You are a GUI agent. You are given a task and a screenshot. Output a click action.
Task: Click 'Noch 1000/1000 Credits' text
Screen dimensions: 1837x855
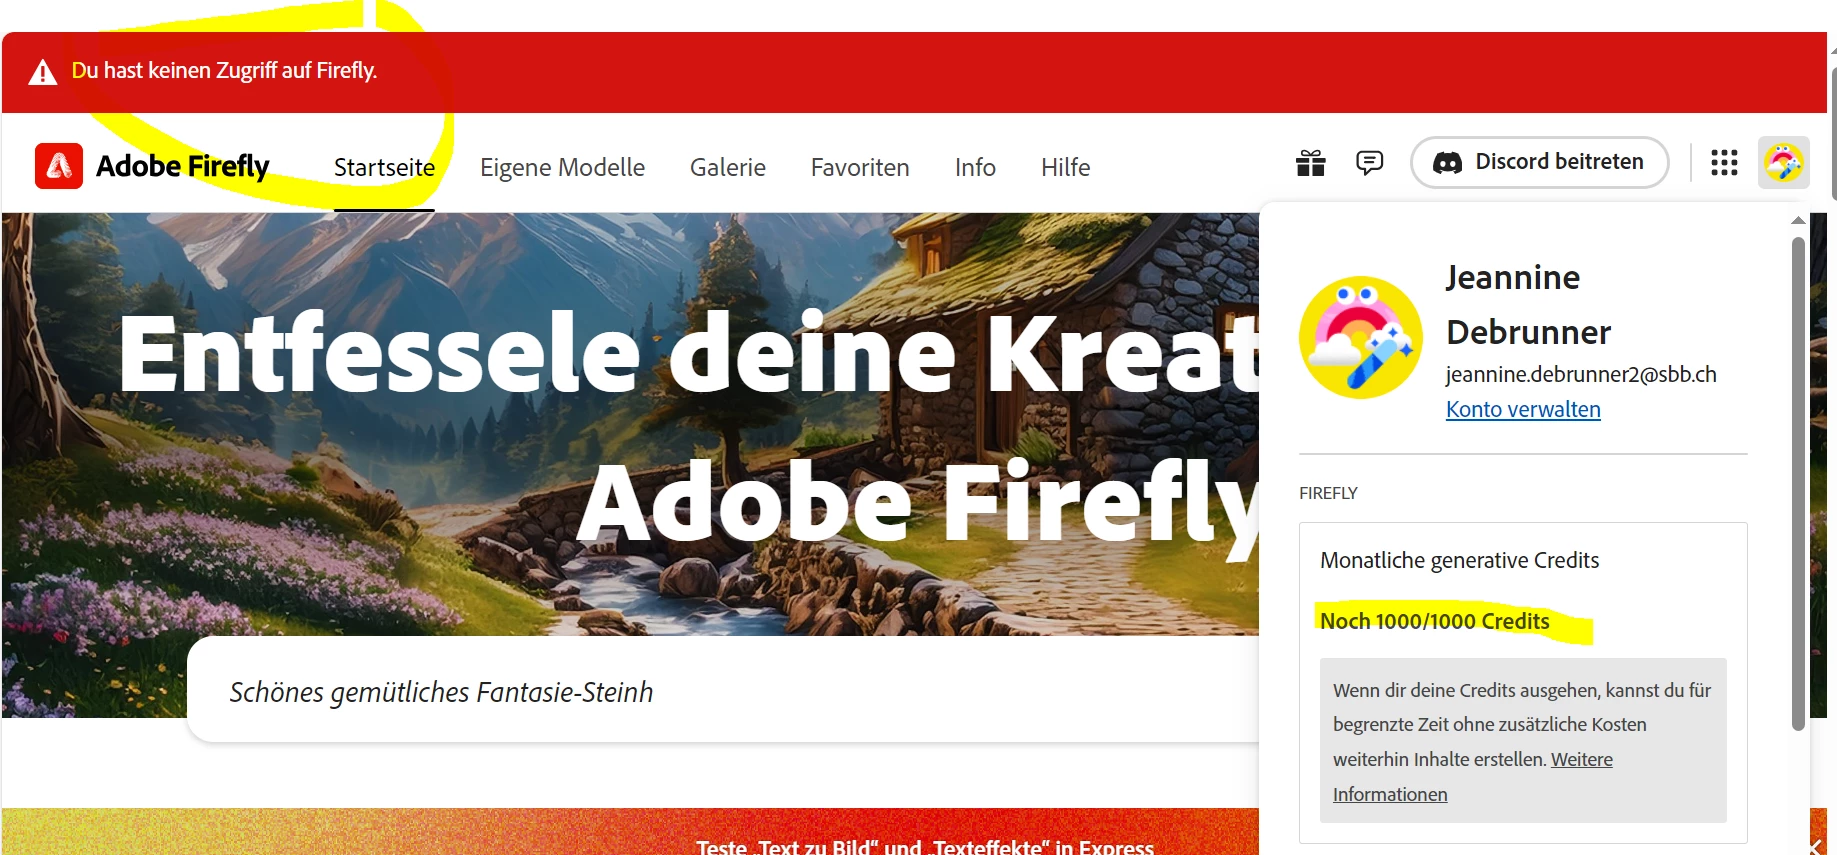point(1435,621)
